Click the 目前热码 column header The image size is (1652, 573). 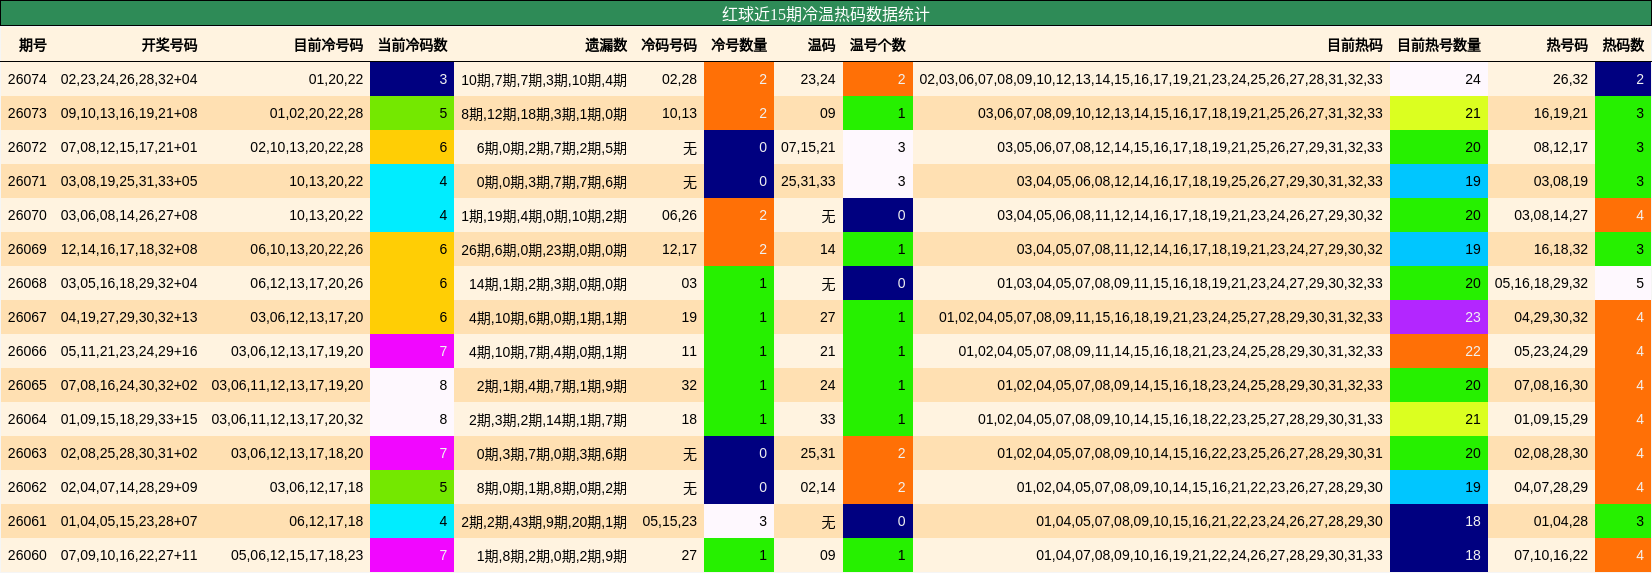(x=1355, y=45)
